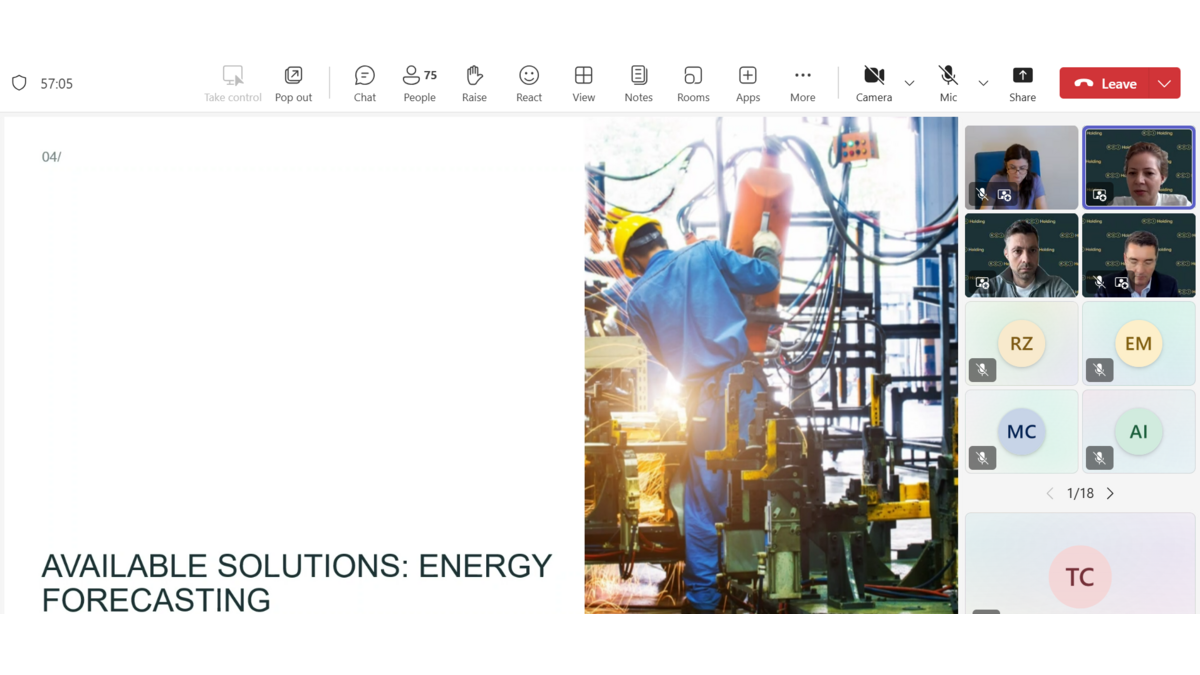This screenshot has width=1200, height=675.
Task: Unmute the Mic
Action: pos(948,83)
